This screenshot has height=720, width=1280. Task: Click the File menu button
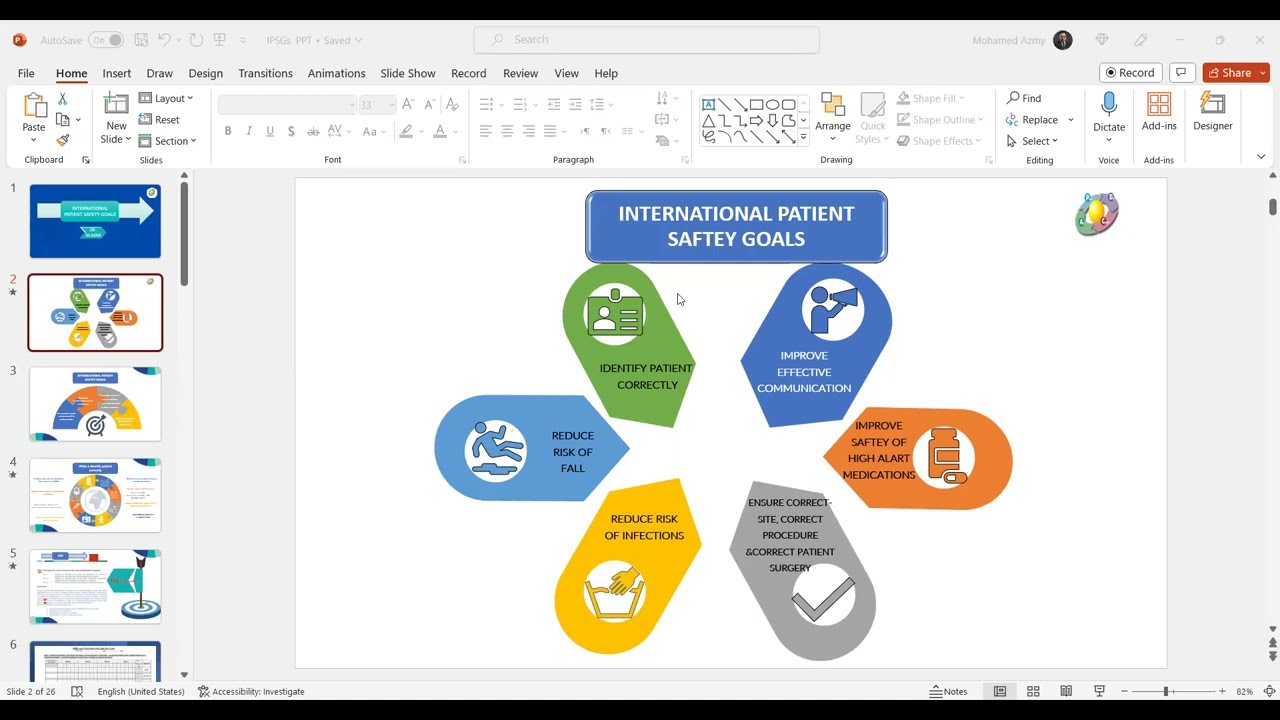pos(26,73)
